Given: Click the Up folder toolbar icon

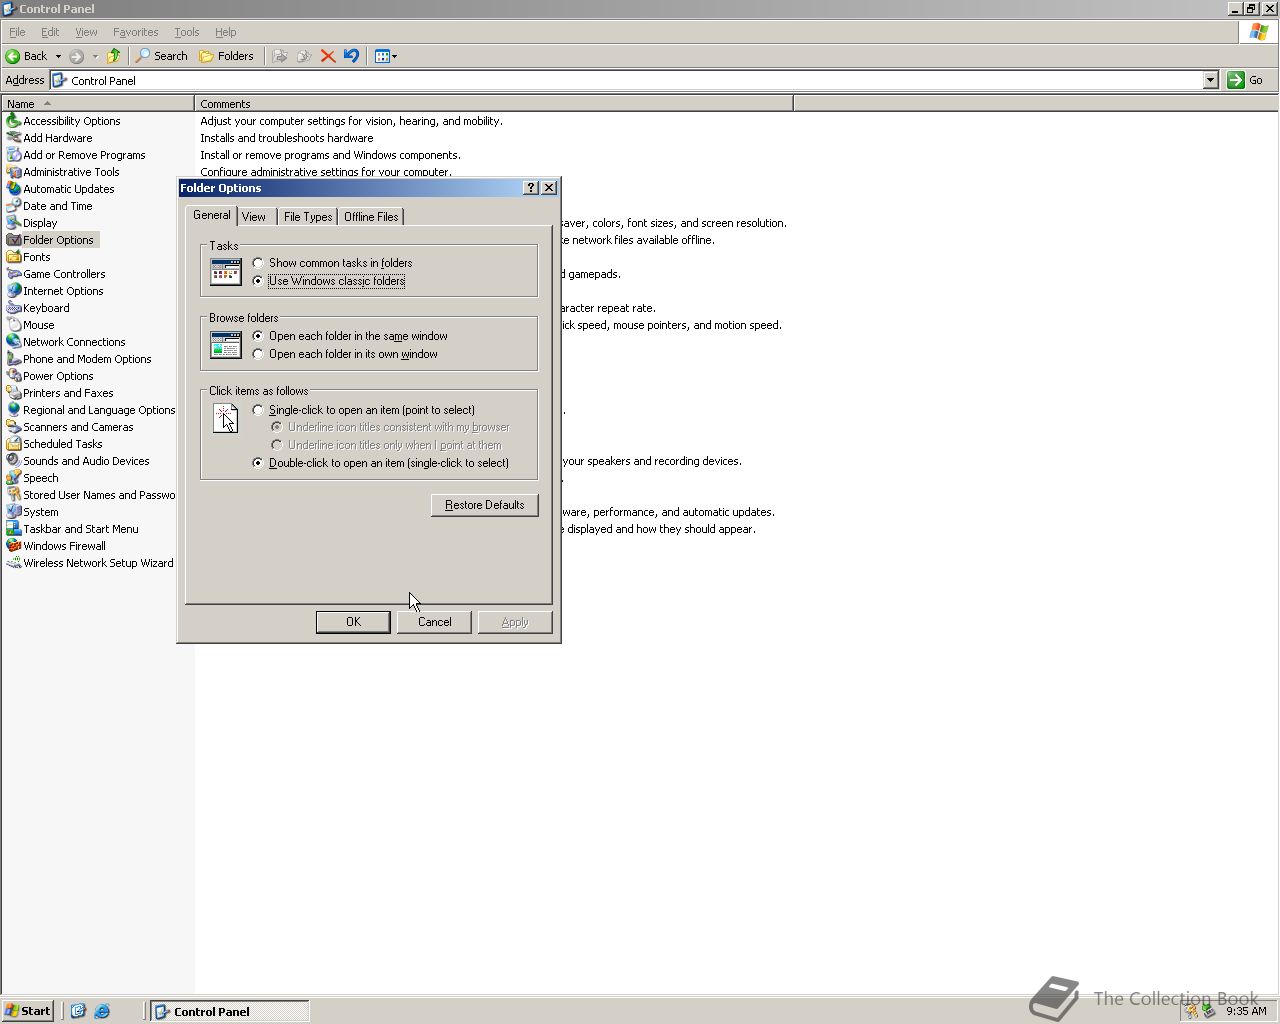Looking at the screenshot, I should pyautogui.click(x=113, y=56).
